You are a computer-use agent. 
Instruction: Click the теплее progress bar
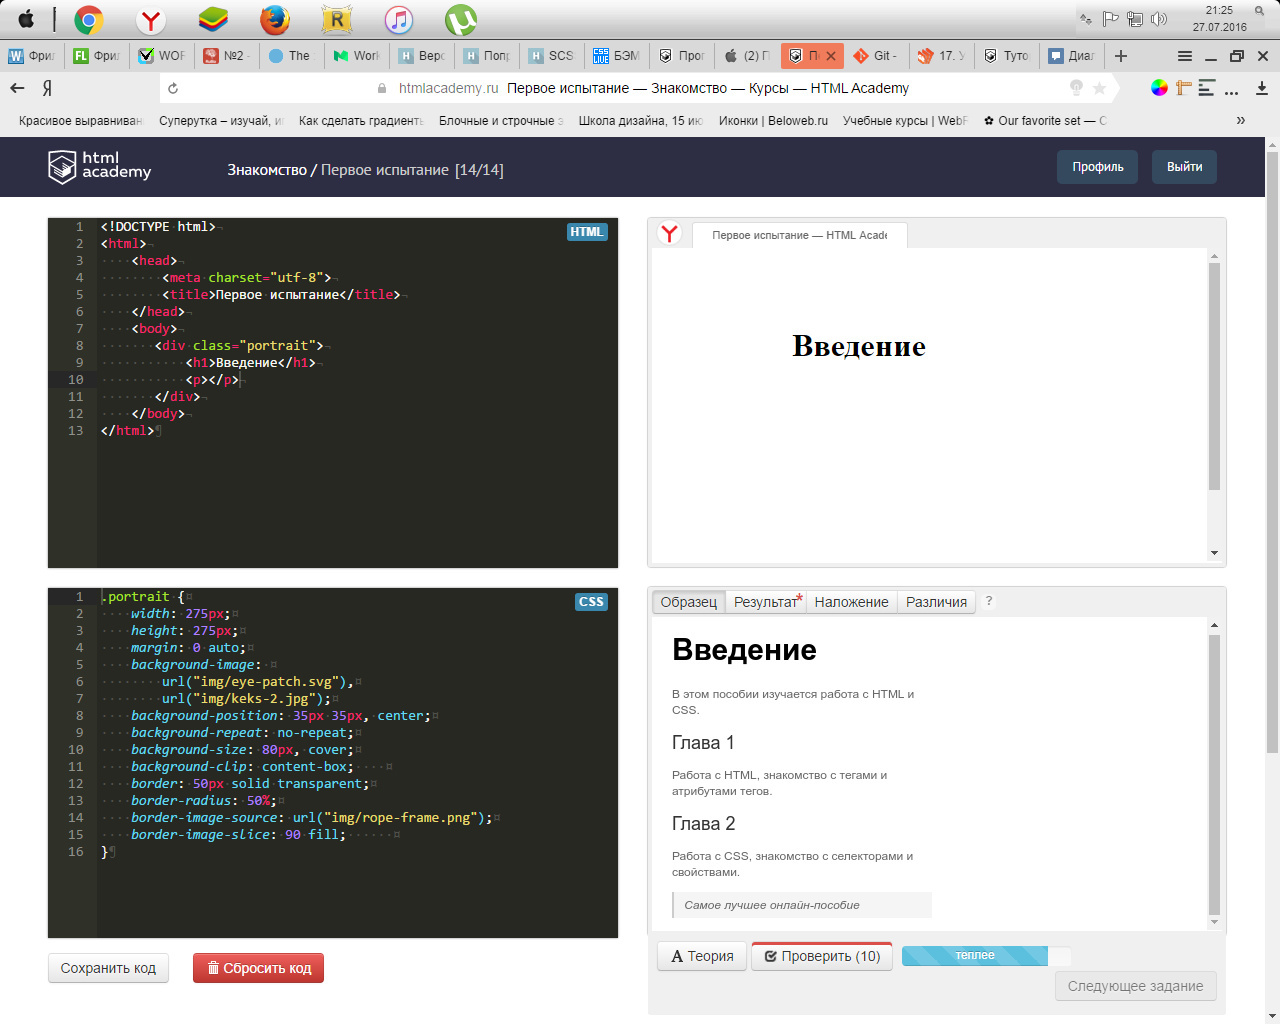(x=975, y=955)
